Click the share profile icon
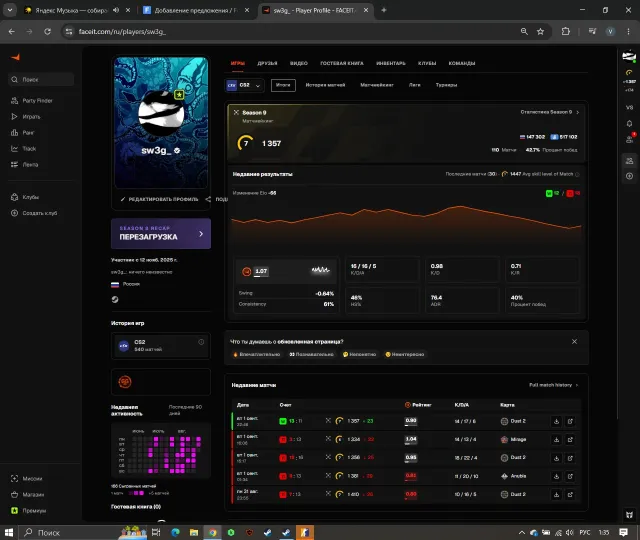640x540 pixels. point(208,199)
